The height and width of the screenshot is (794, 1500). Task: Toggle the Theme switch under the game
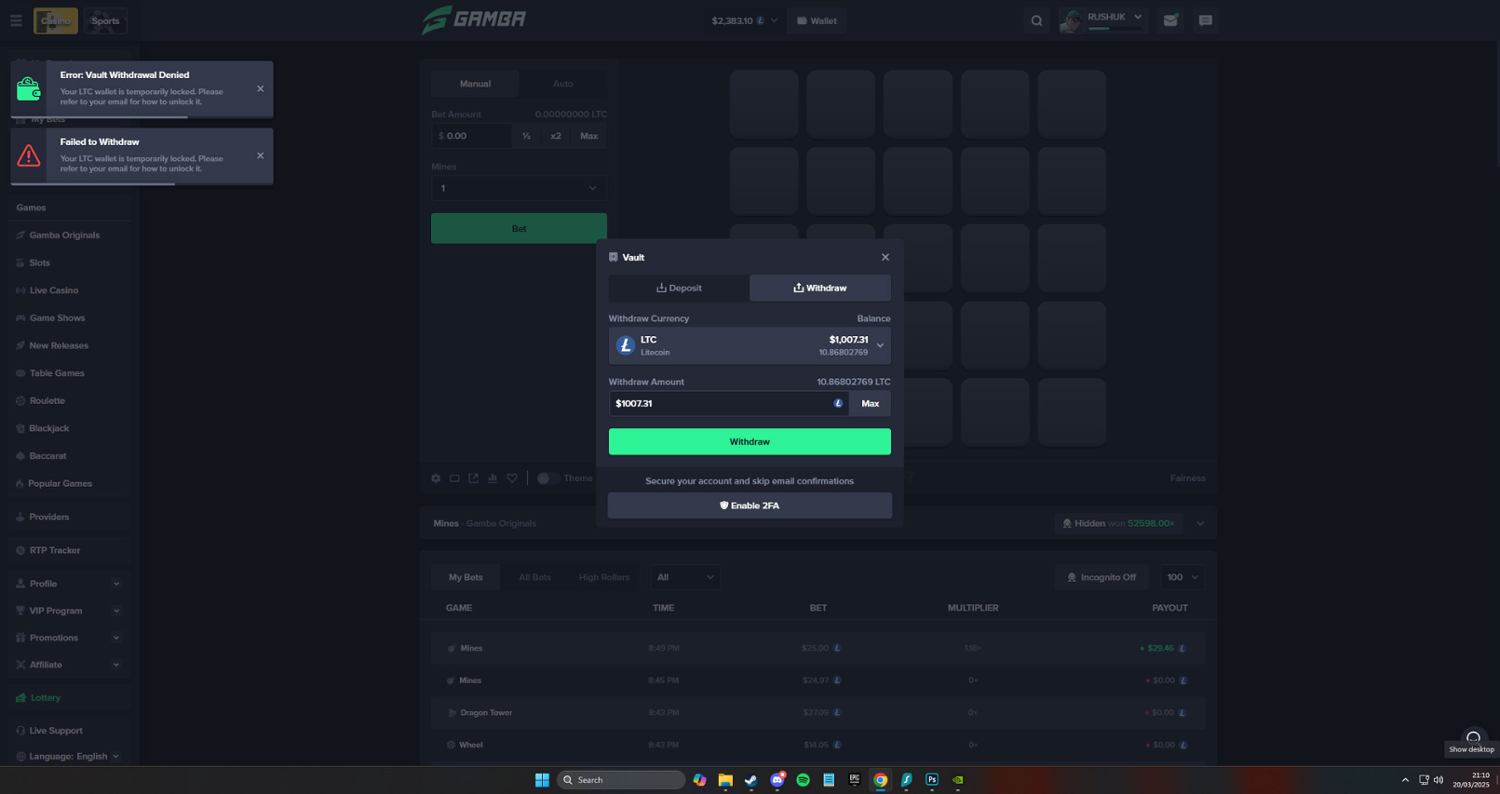[x=547, y=478]
